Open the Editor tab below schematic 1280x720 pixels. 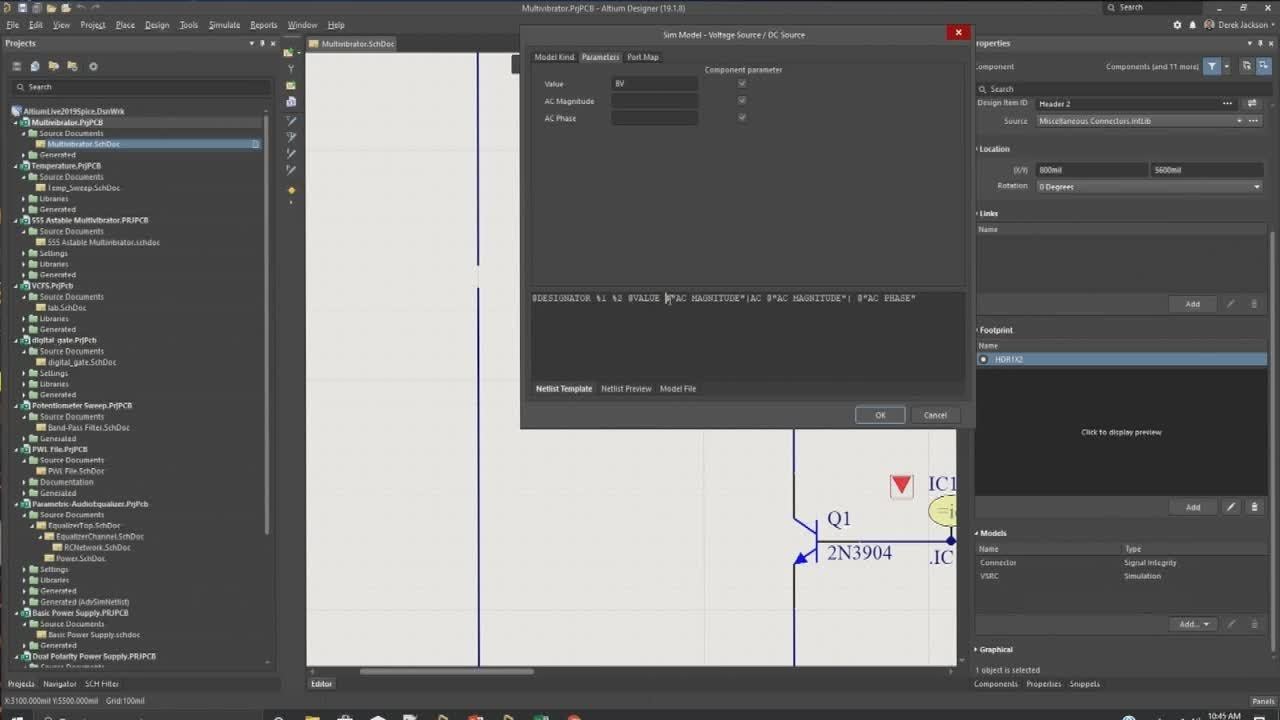tap(321, 684)
